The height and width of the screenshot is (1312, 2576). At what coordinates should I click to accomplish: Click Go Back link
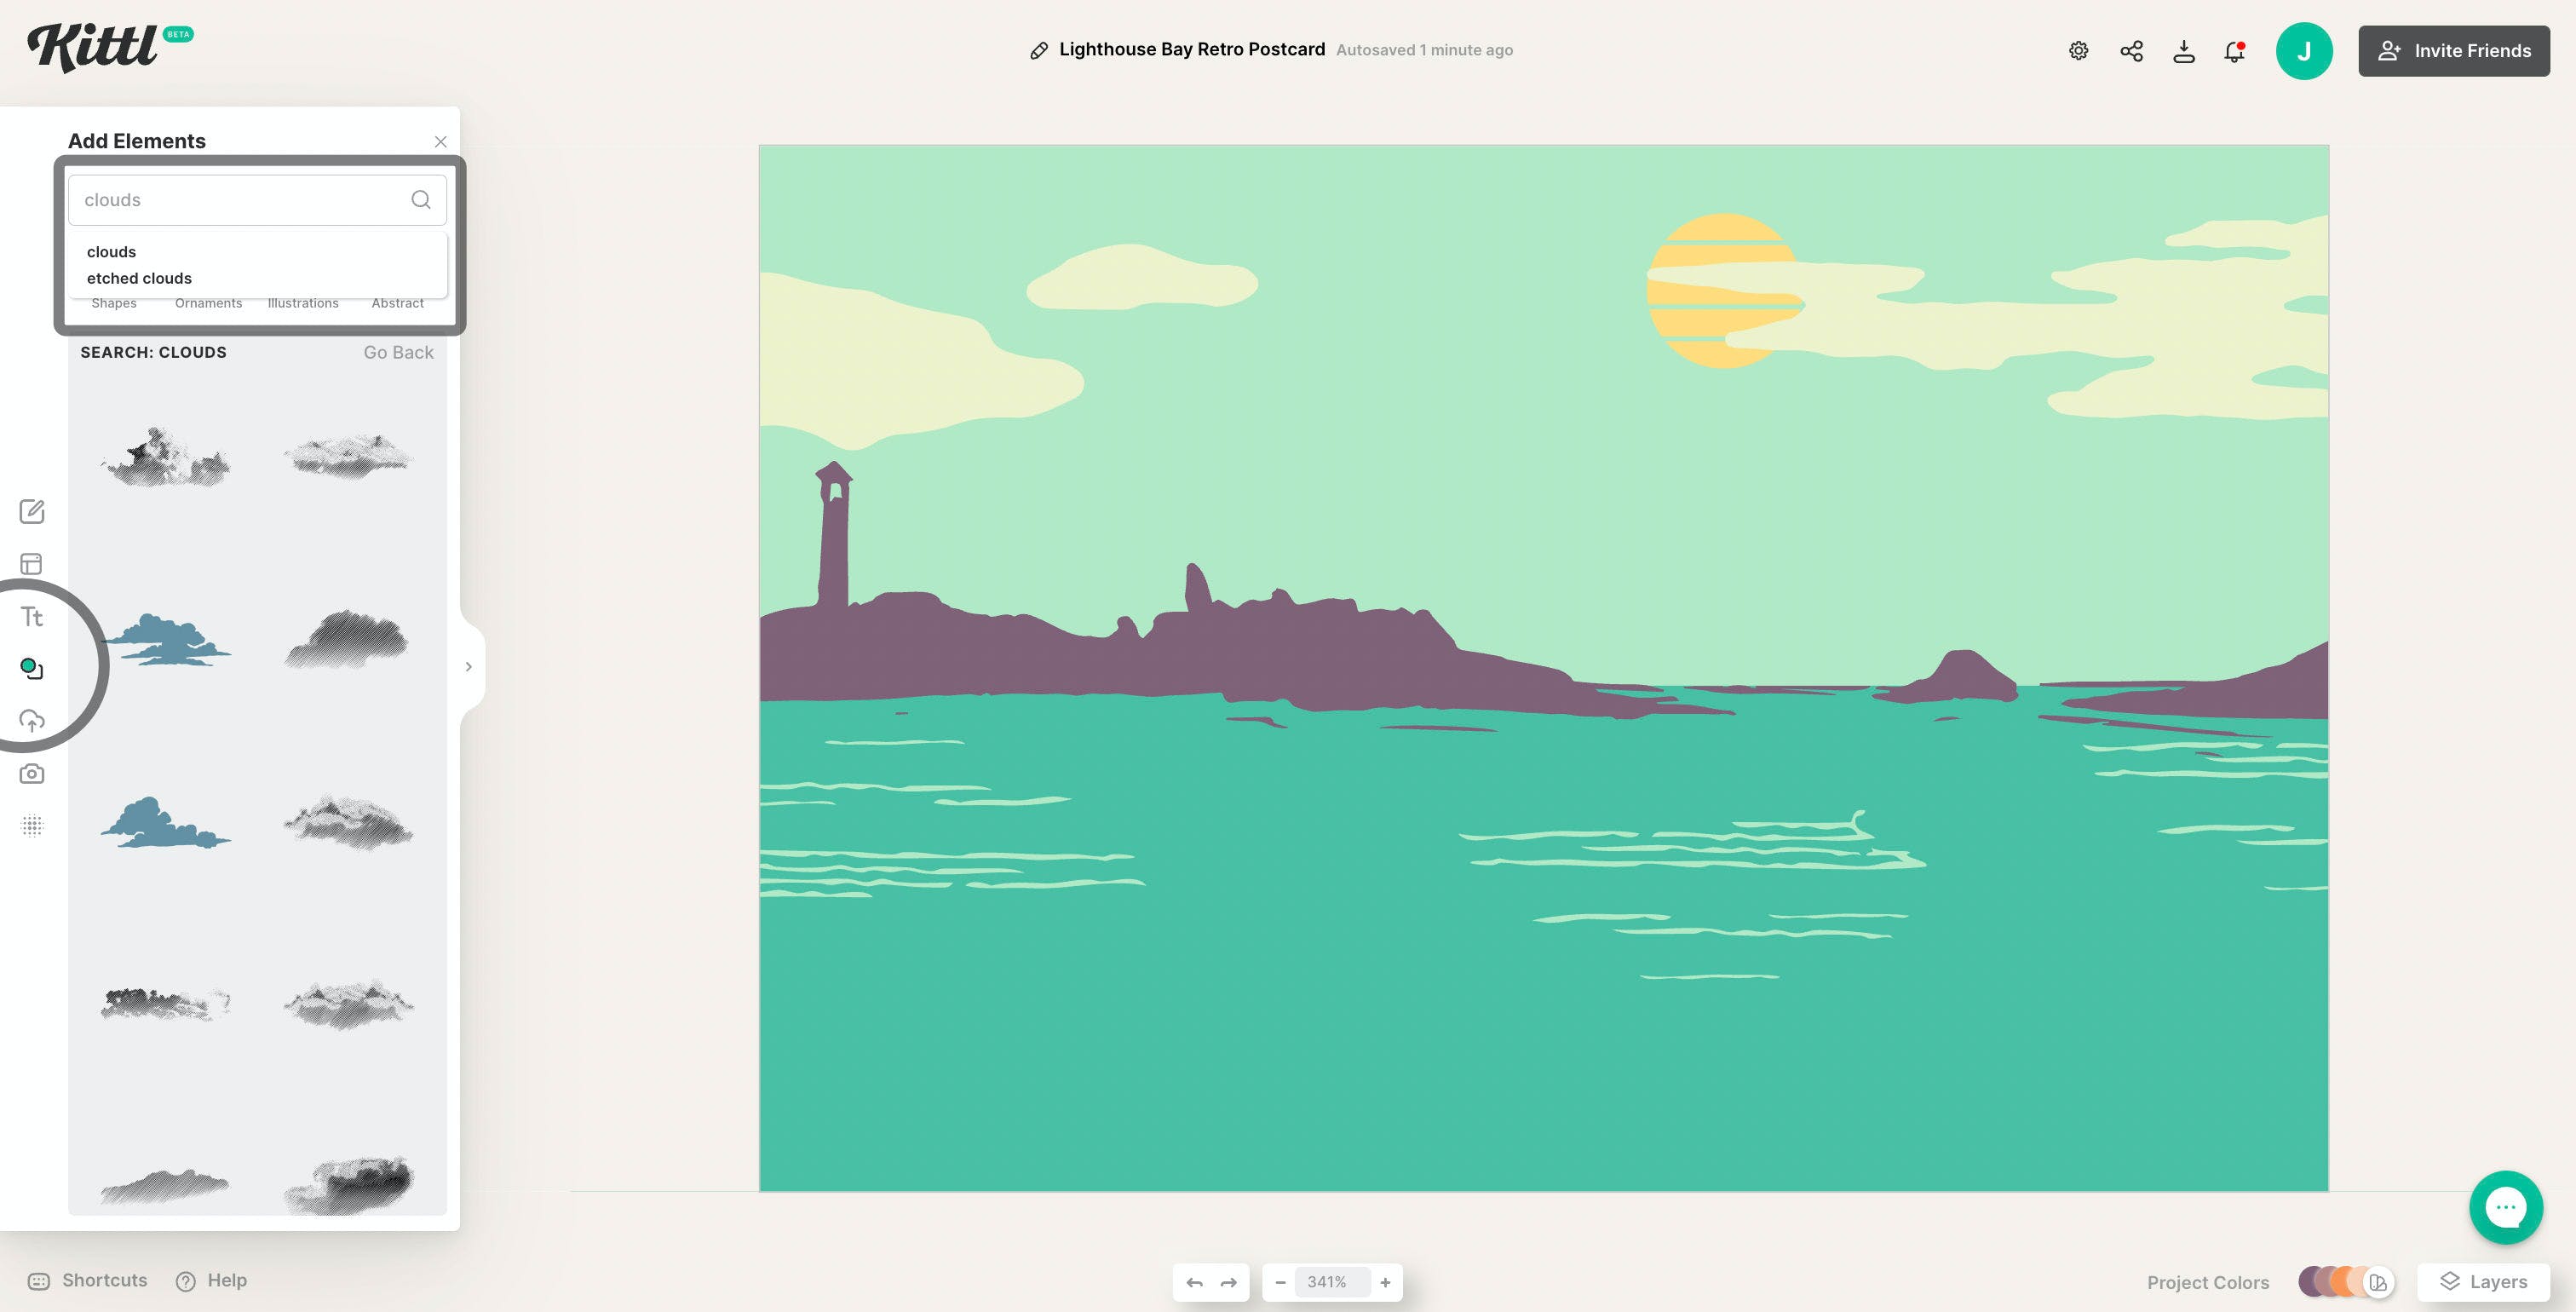coord(398,352)
